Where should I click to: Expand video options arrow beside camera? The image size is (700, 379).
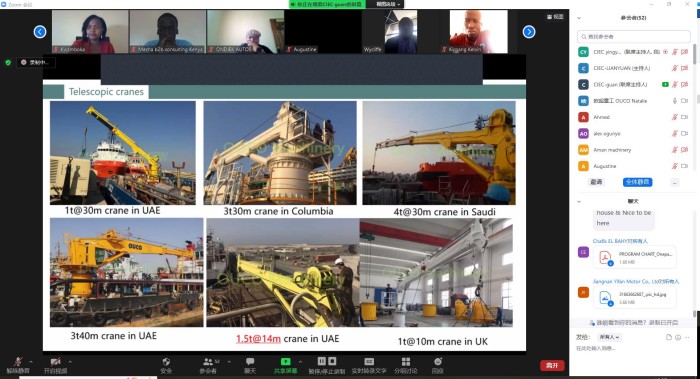click(x=70, y=361)
